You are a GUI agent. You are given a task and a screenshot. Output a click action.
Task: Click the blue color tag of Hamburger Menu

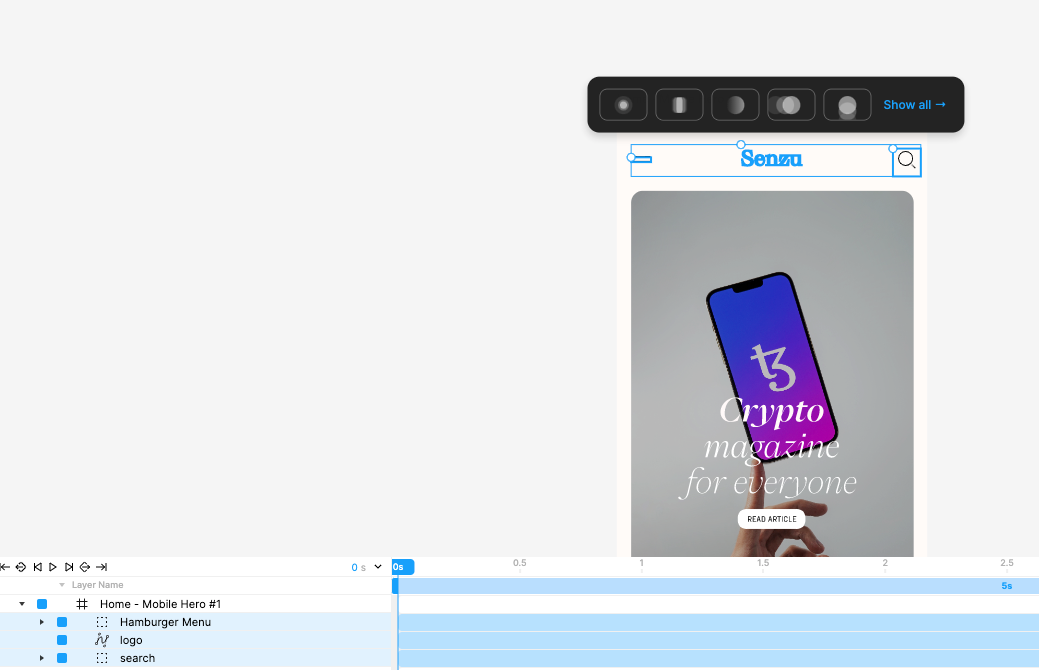coord(62,622)
